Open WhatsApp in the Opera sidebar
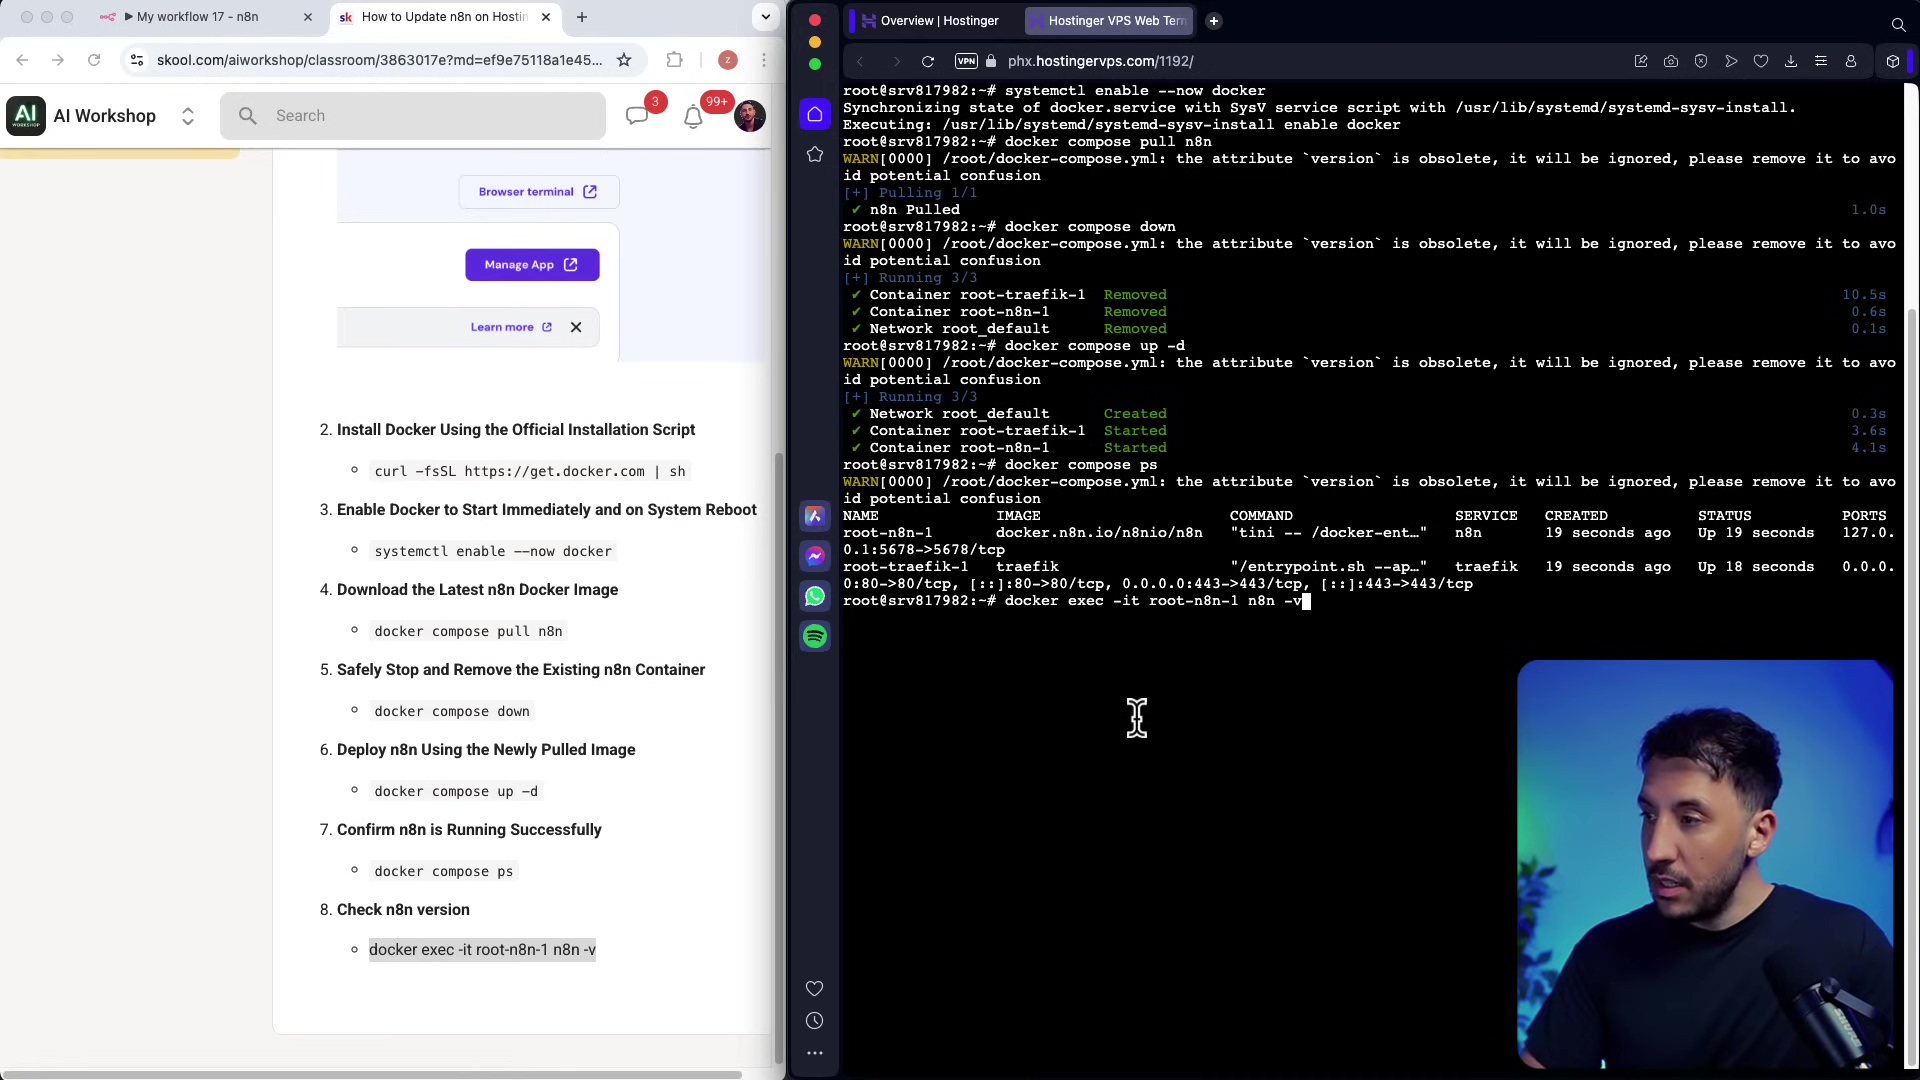The height and width of the screenshot is (1080, 1920). tap(815, 596)
